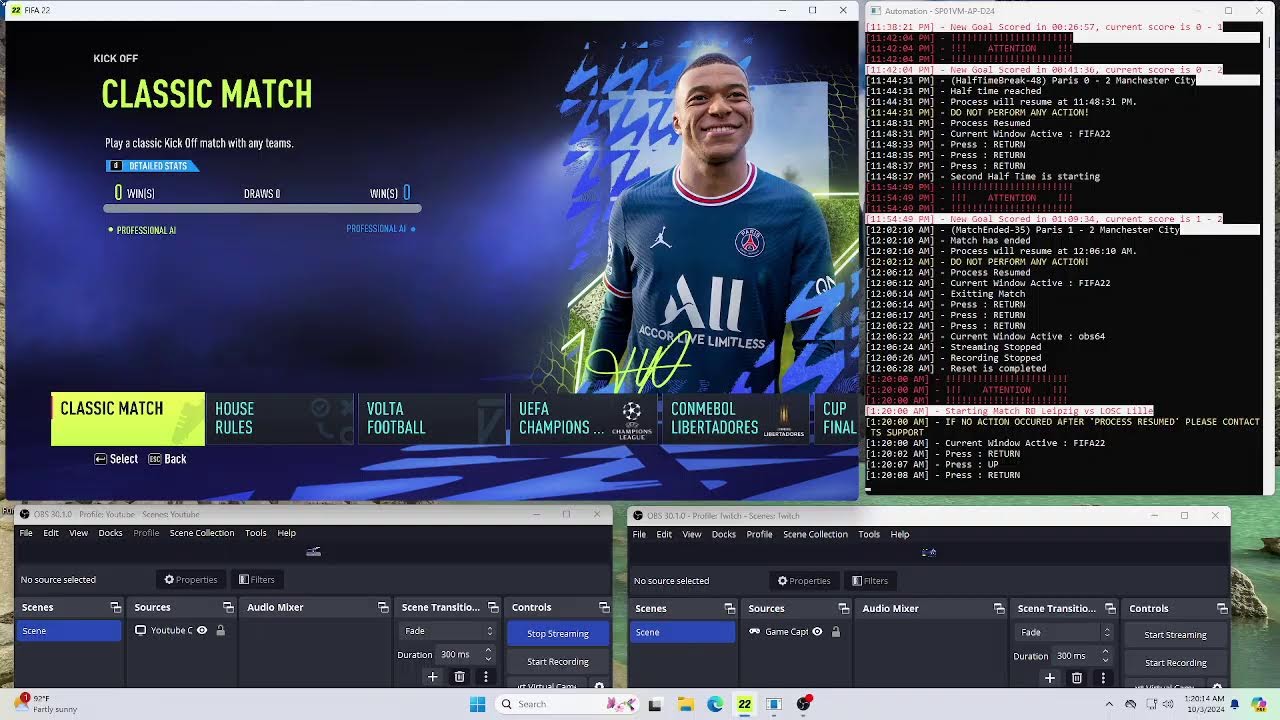Click Stop Streaming in YouTube OBS
The image size is (1280, 720).
point(558,633)
